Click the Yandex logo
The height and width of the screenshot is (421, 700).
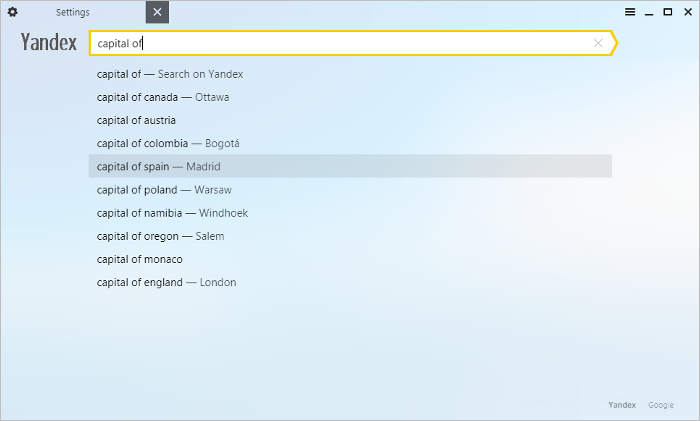[x=49, y=42]
